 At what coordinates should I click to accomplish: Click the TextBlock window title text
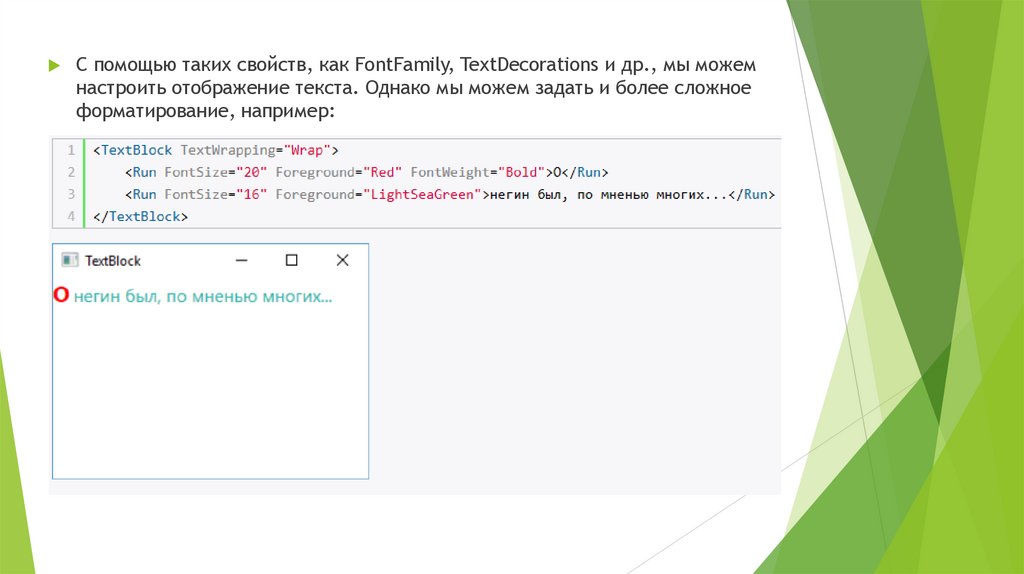pos(113,261)
